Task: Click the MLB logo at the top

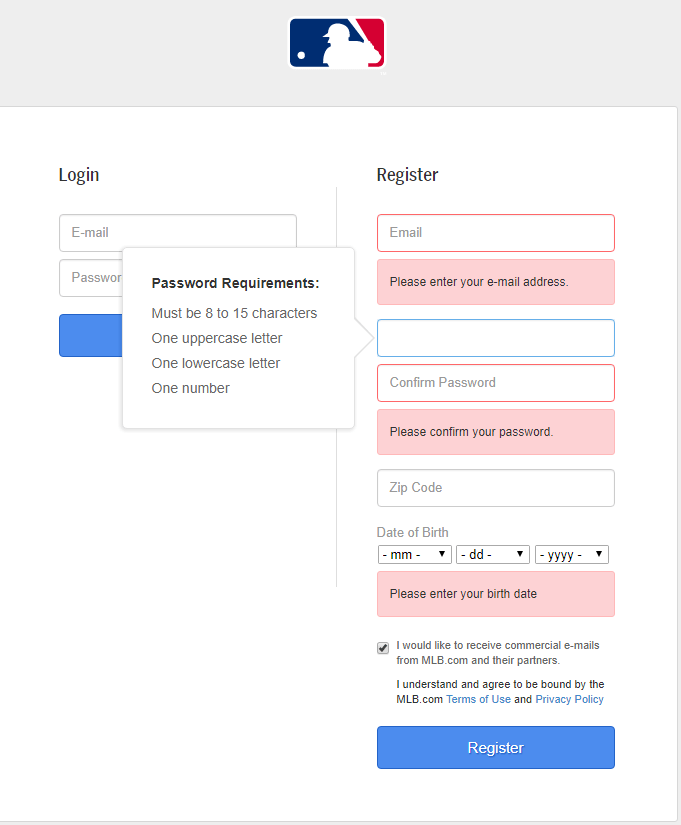Action: click(x=337, y=44)
